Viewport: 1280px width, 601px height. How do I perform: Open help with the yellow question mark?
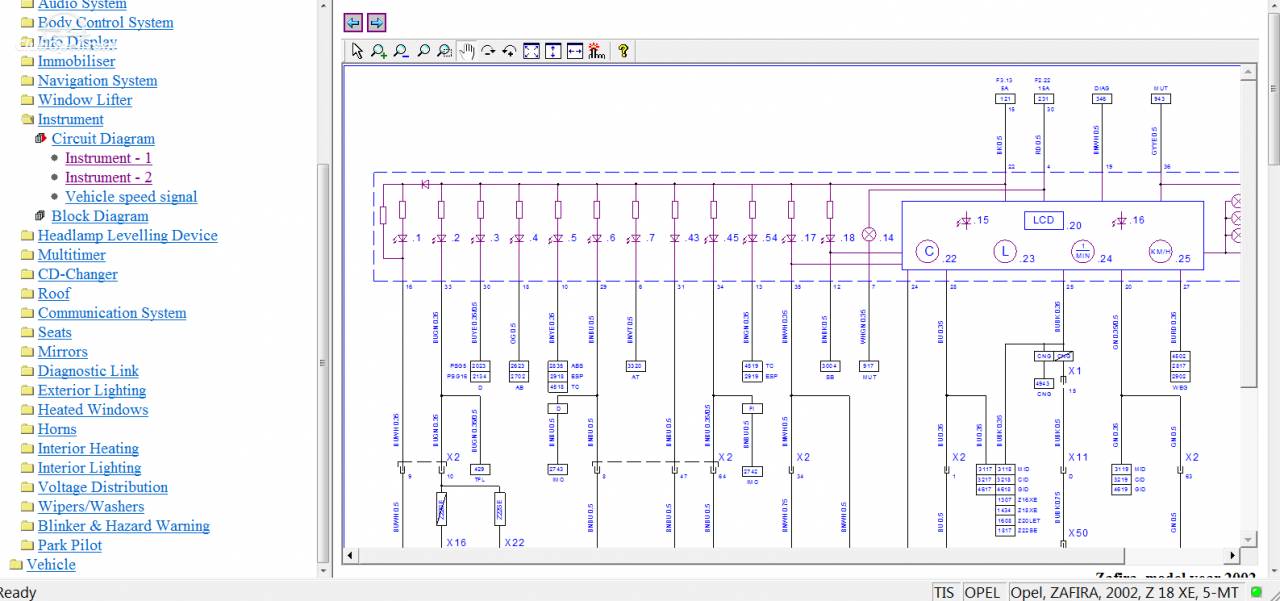[623, 51]
